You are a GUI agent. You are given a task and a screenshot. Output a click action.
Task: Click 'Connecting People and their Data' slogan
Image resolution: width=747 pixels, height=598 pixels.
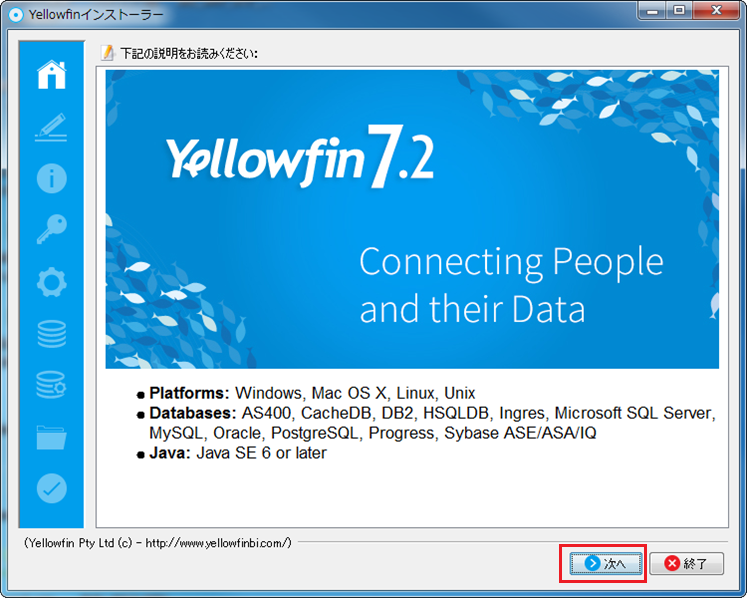pyautogui.click(x=511, y=285)
